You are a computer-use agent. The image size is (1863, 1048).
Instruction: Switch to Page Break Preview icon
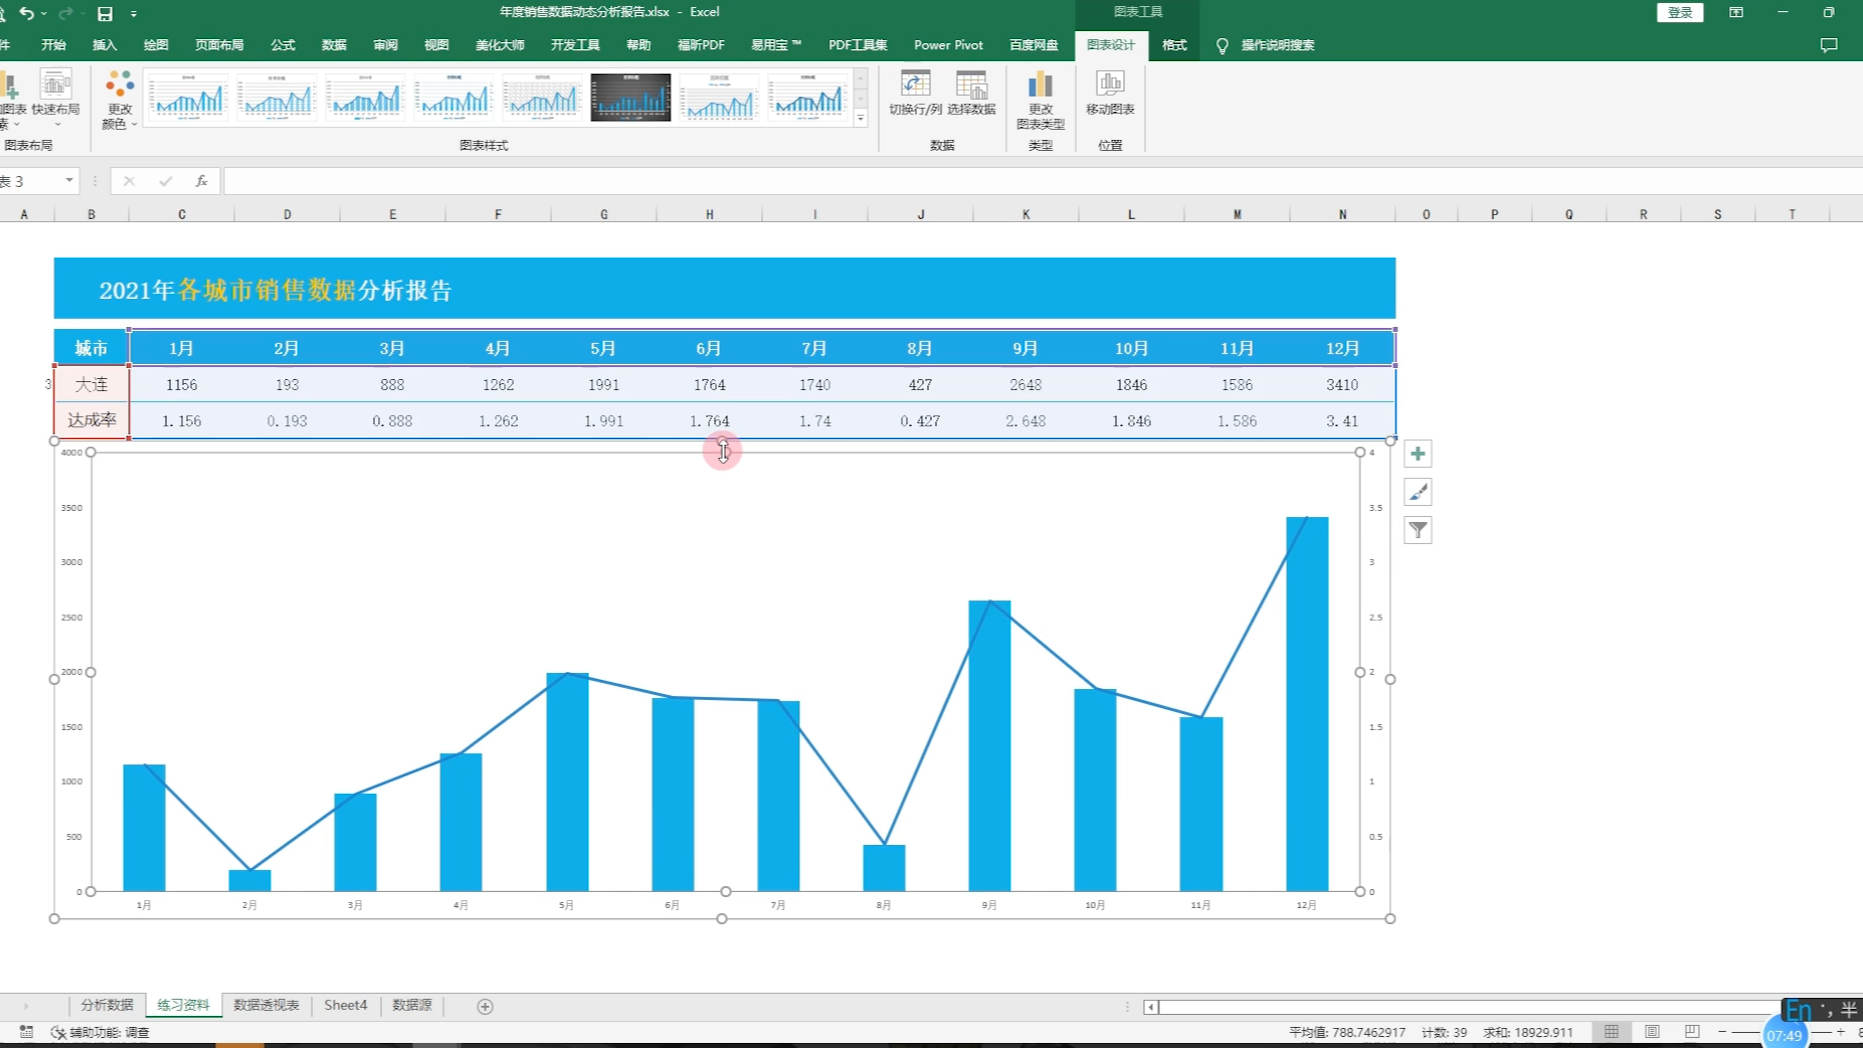1692,1031
